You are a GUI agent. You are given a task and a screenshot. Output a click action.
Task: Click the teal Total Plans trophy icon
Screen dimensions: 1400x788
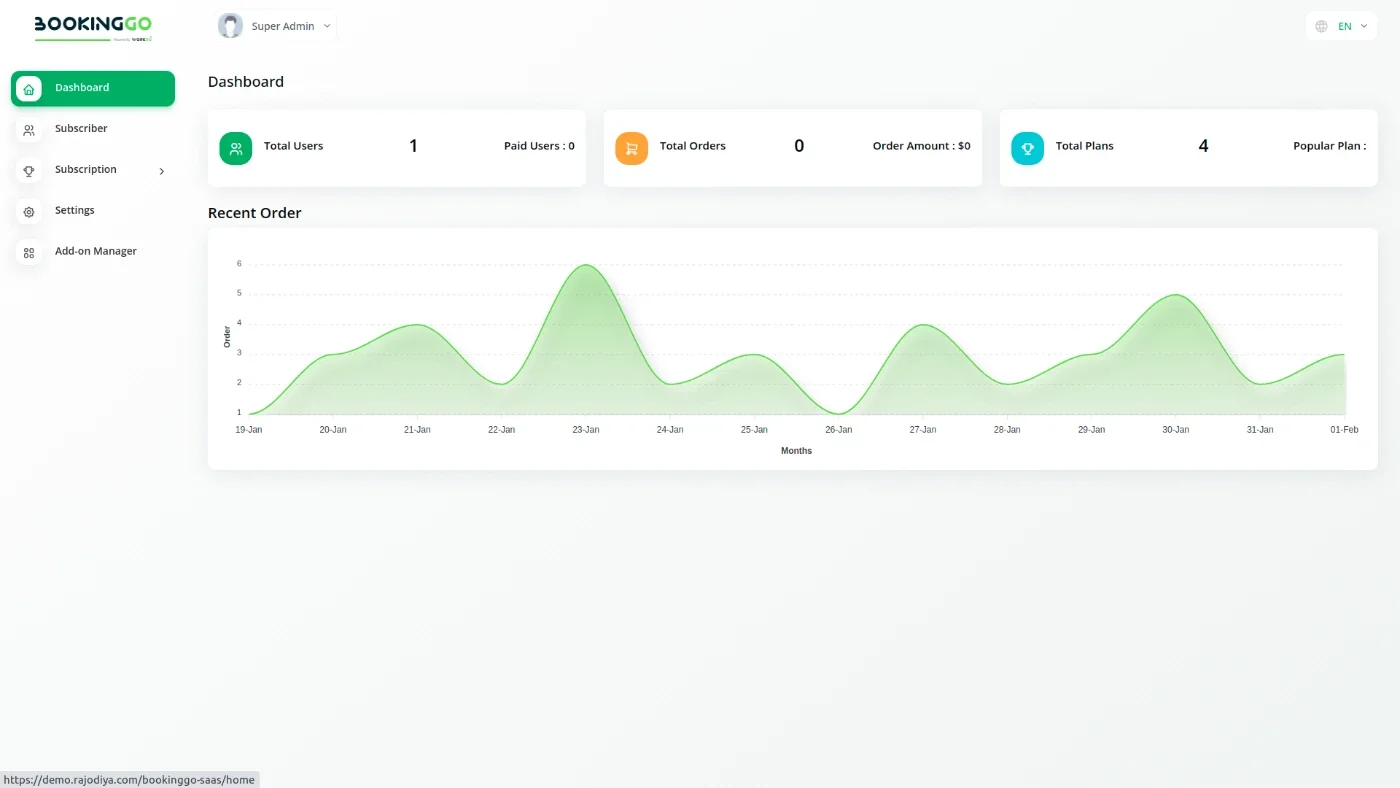pos(1028,148)
